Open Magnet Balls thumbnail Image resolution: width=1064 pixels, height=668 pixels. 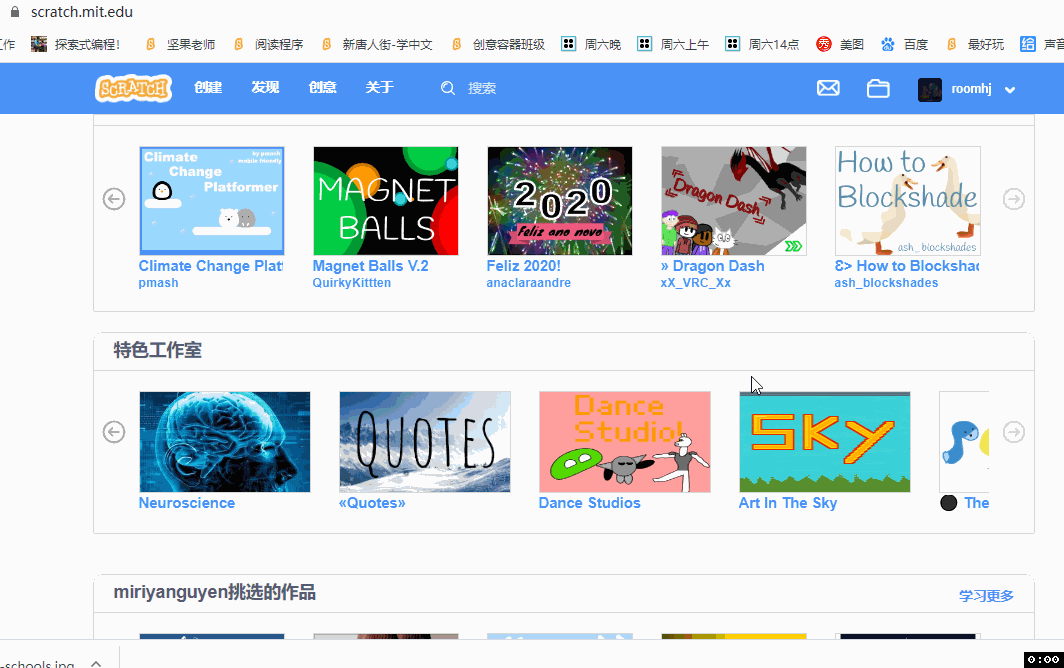click(x=385, y=201)
